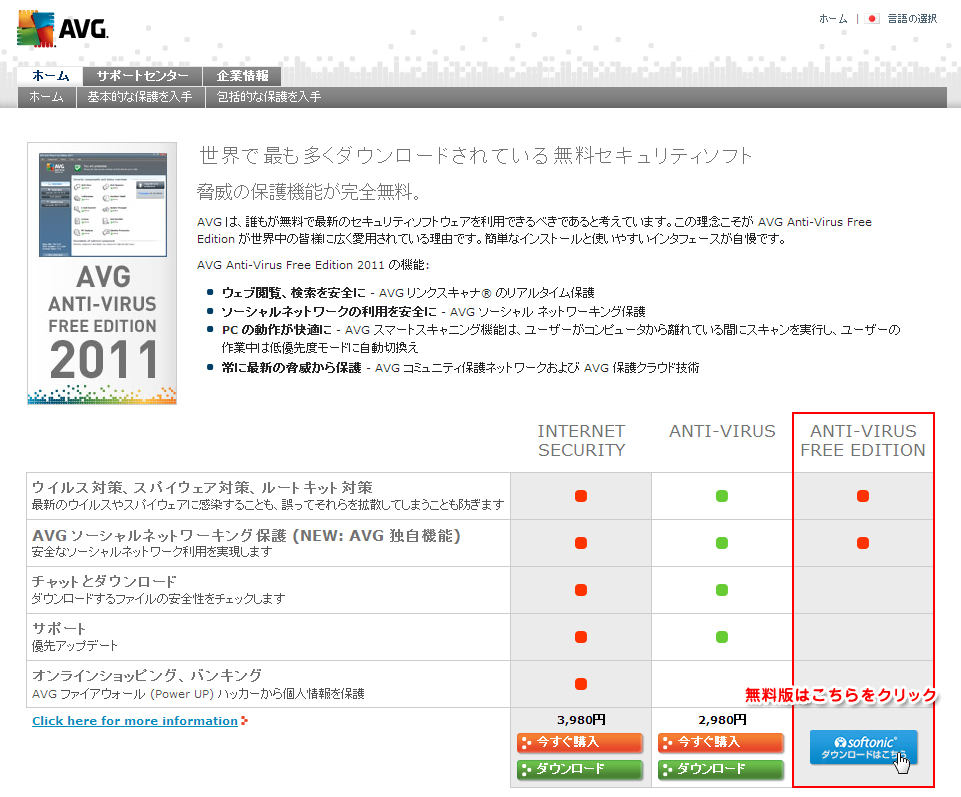The width and height of the screenshot is (961, 797).
Task: Click the オンラインショッピング、バンキング row title
Action: click(146, 676)
